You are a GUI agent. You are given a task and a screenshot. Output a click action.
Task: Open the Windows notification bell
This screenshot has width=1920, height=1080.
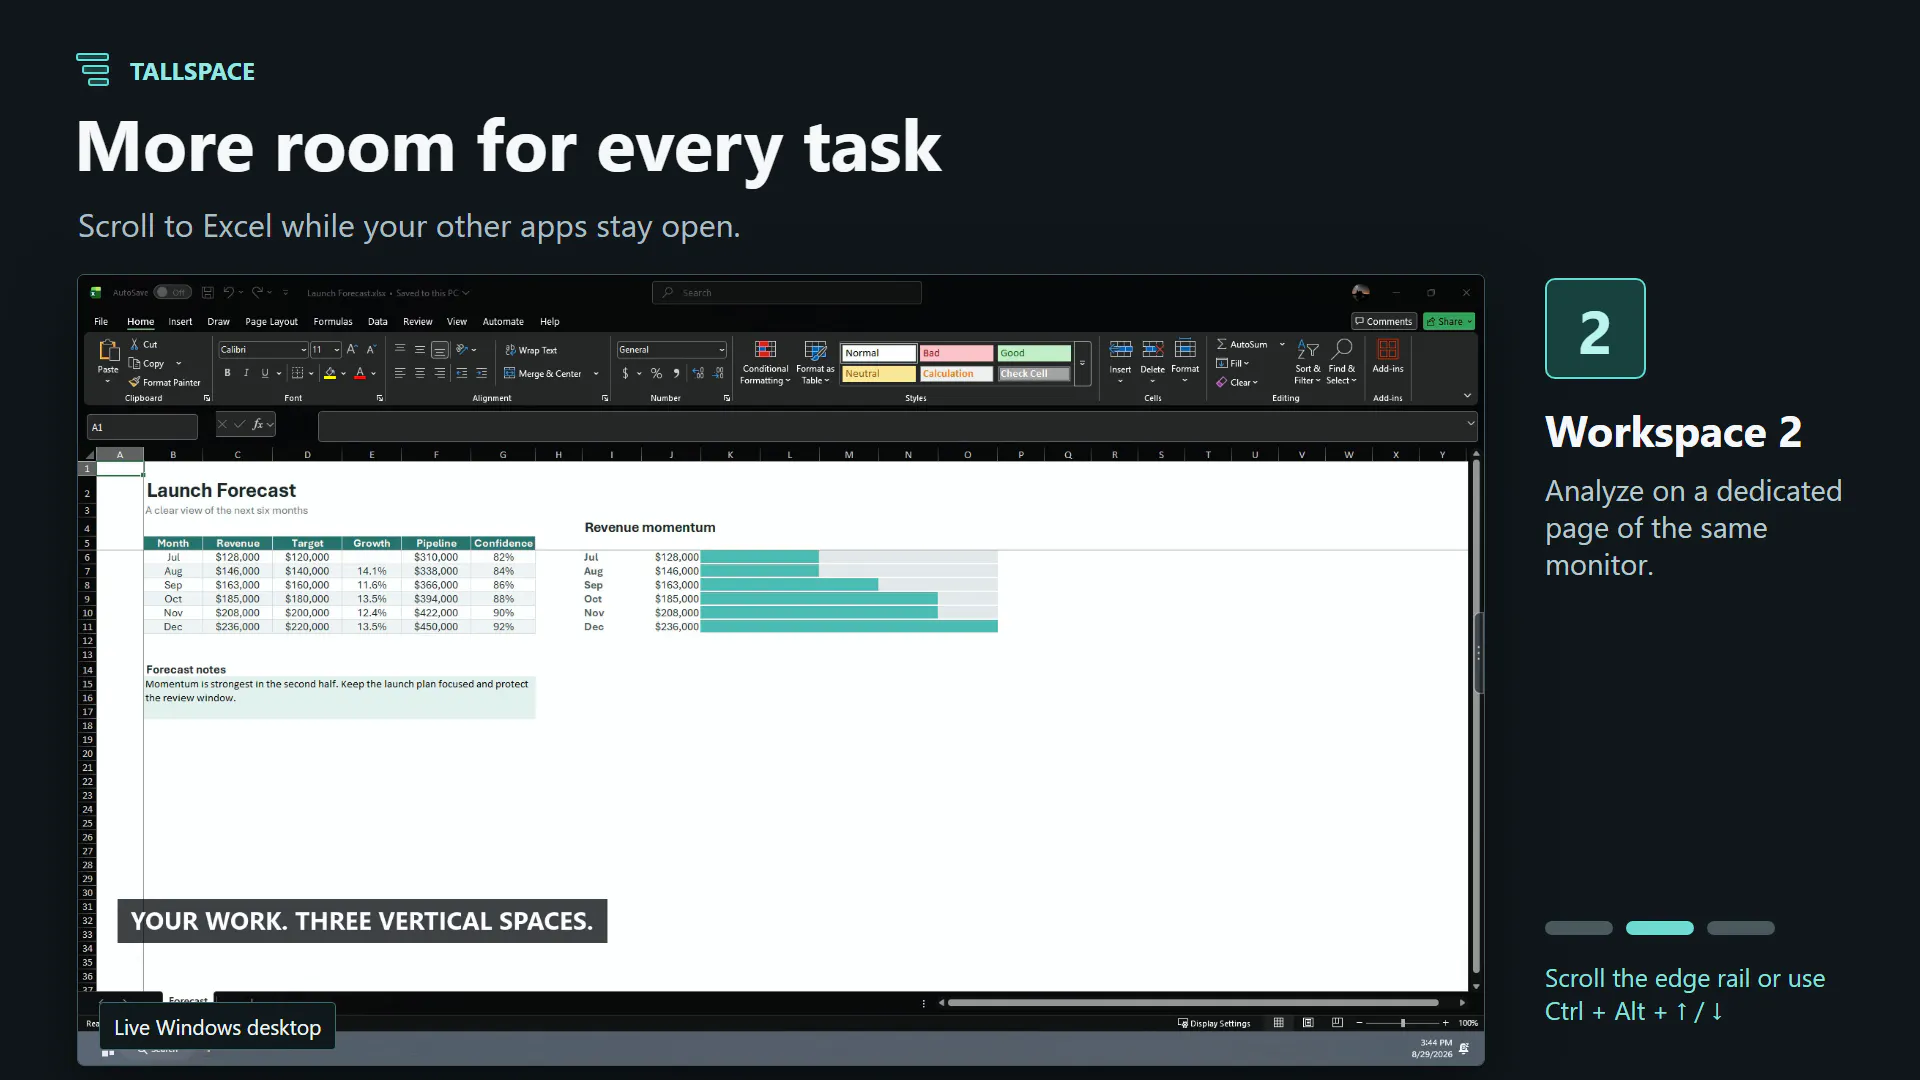[x=1464, y=1048]
